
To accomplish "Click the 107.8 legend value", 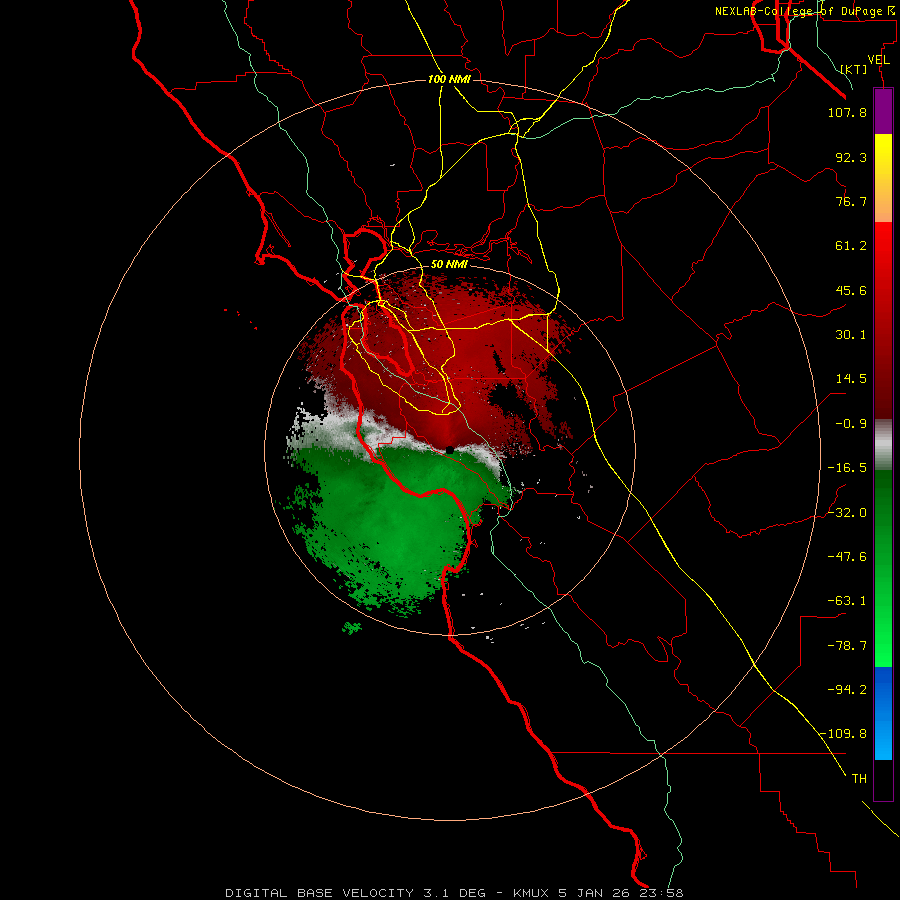I will click(x=847, y=112).
